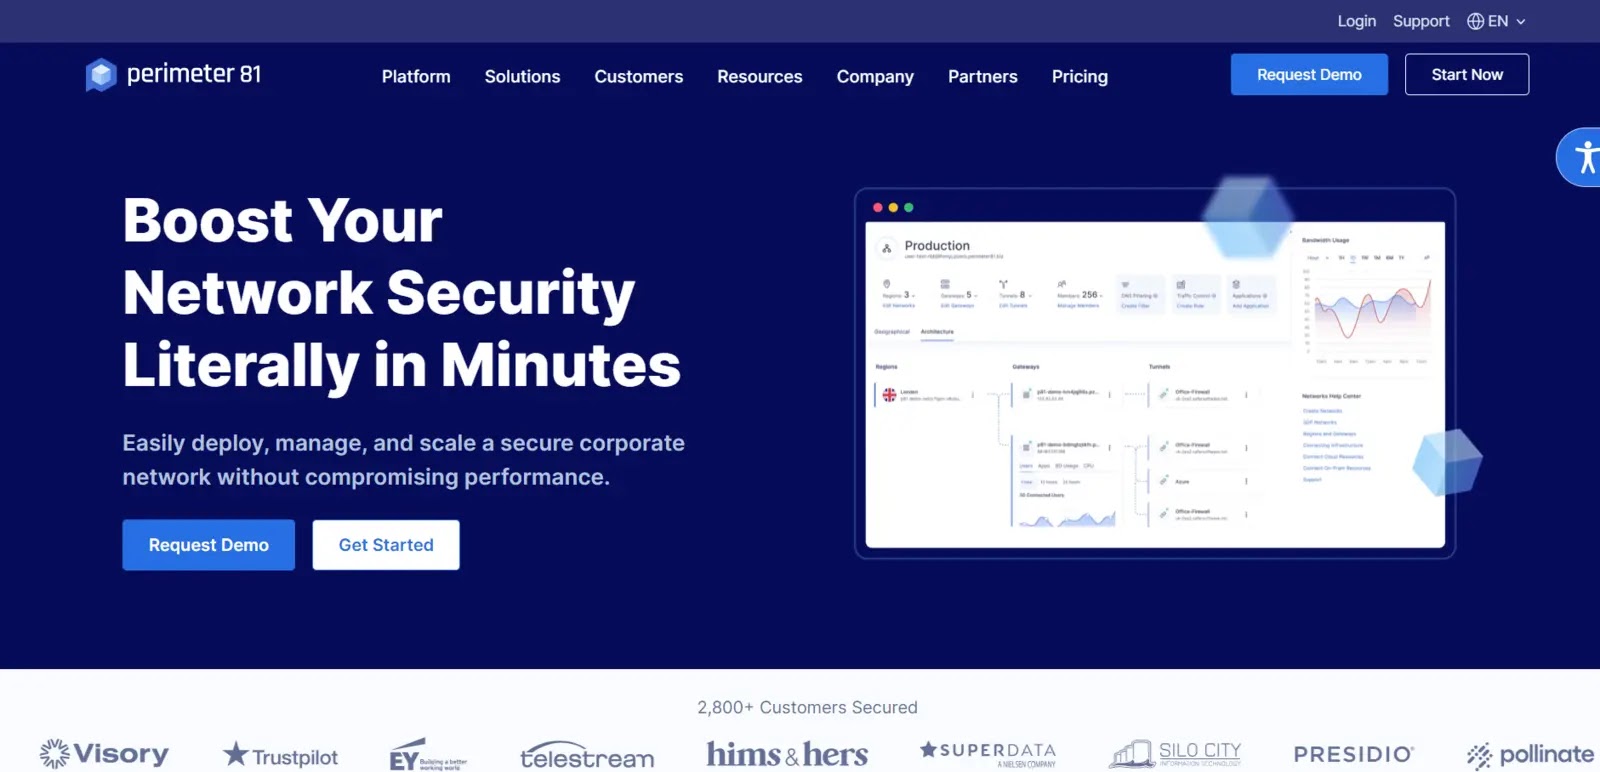
Task: Open the accessibility widget icon
Action: click(1584, 157)
